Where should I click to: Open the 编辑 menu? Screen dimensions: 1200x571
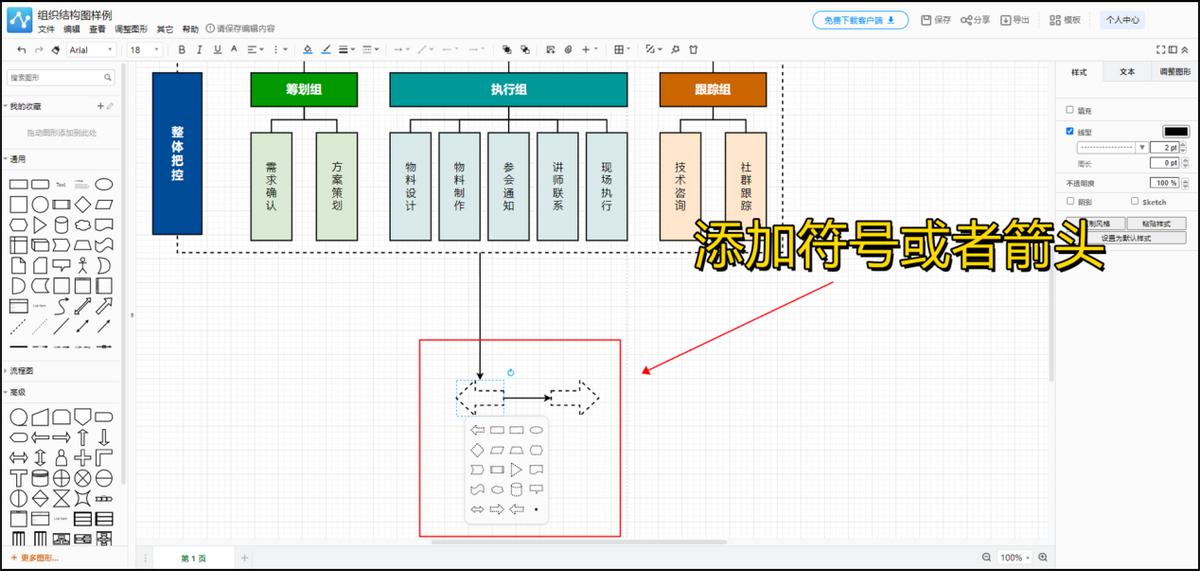click(x=72, y=29)
